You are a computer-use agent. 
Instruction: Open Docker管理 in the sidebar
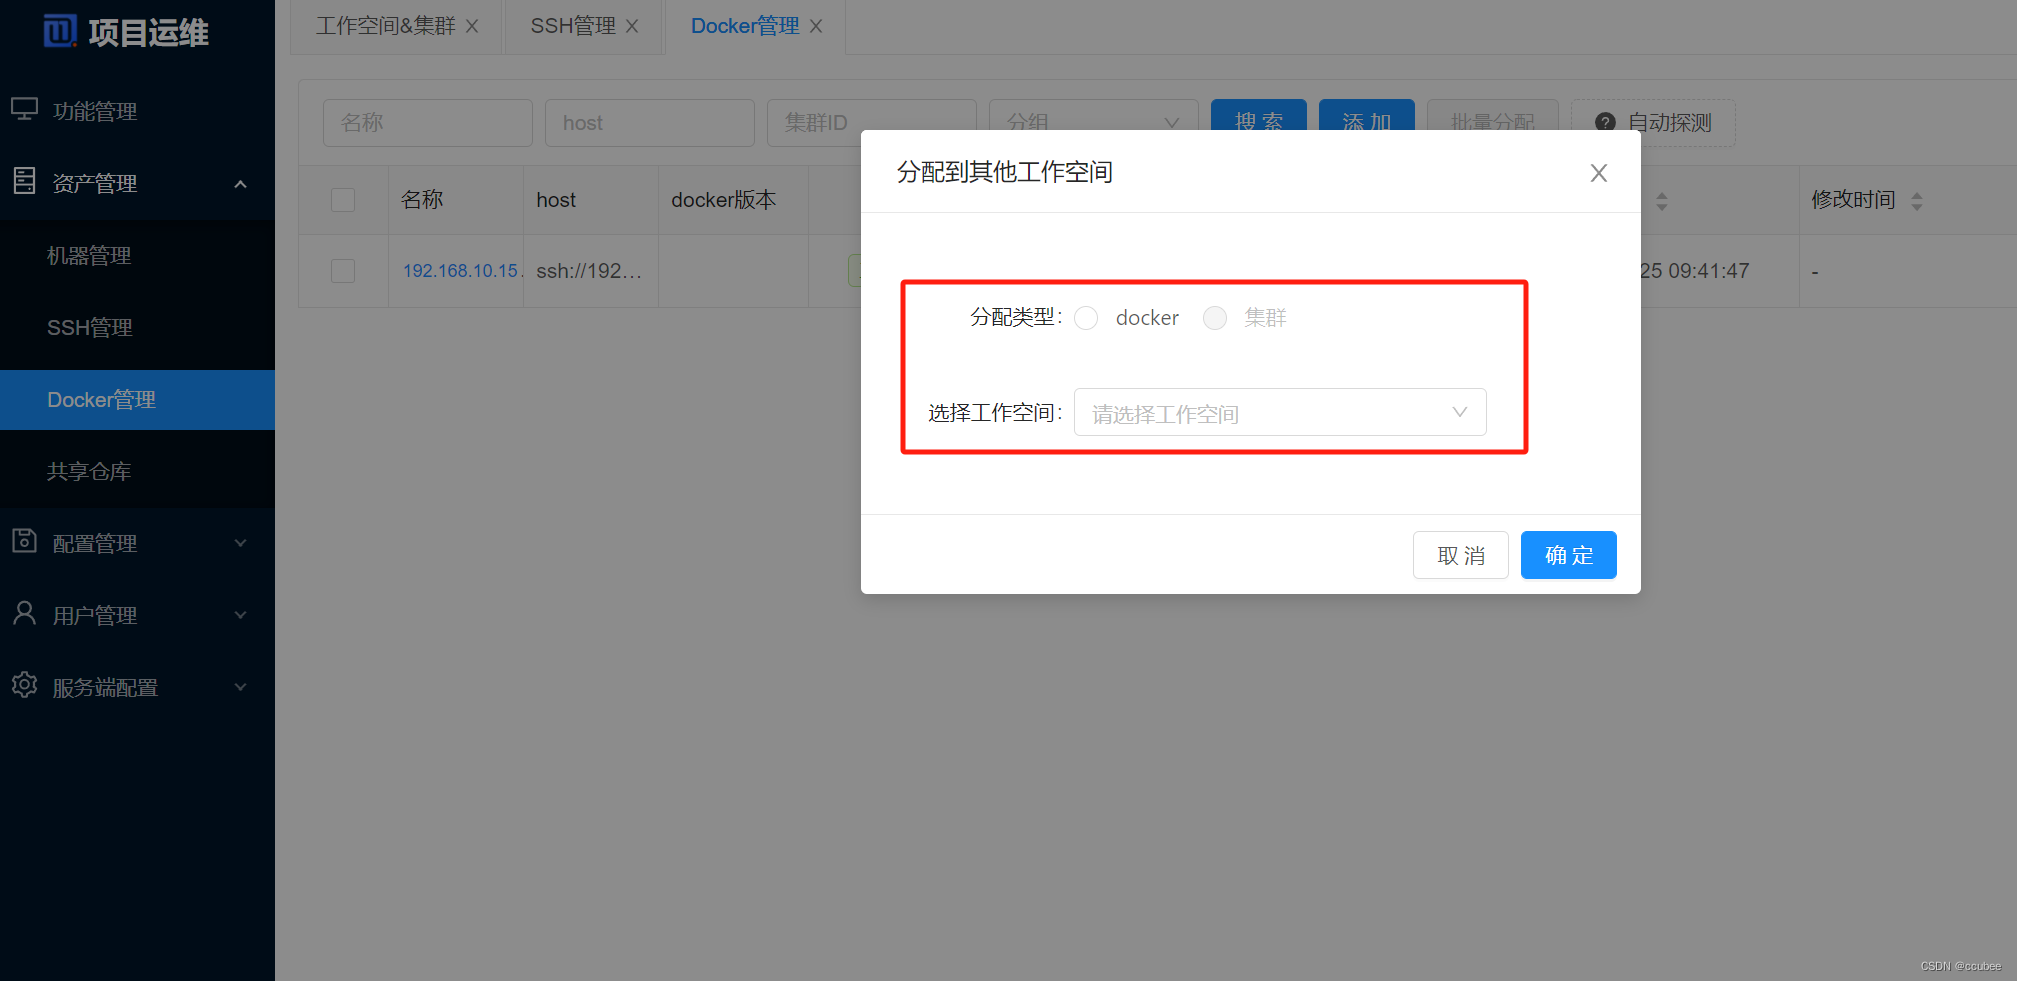[x=137, y=400]
